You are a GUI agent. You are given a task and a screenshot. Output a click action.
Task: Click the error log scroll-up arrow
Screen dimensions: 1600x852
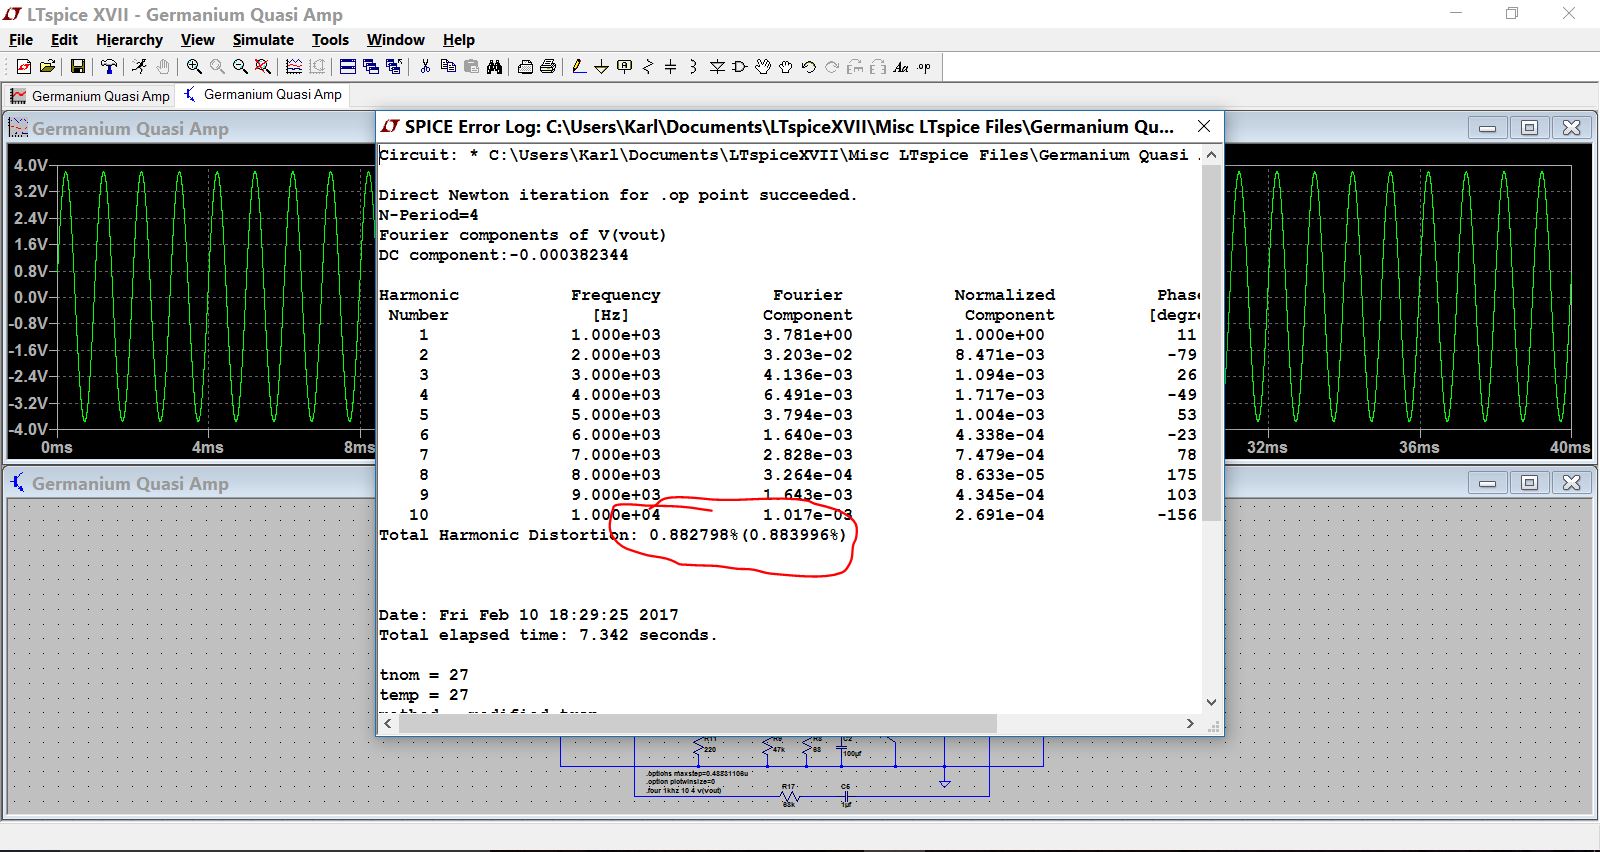tap(1211, 155)
